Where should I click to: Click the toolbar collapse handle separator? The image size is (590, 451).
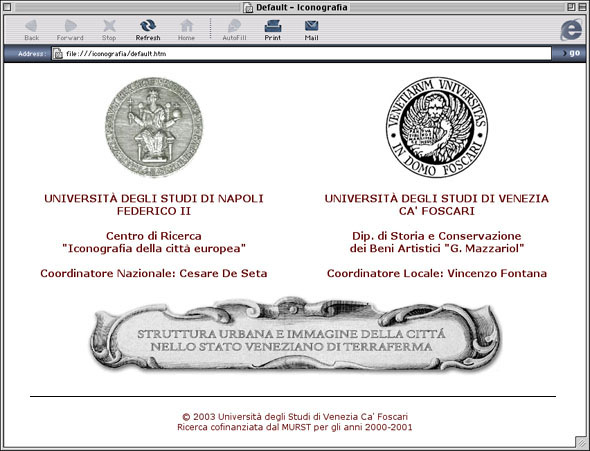(210, 29)
